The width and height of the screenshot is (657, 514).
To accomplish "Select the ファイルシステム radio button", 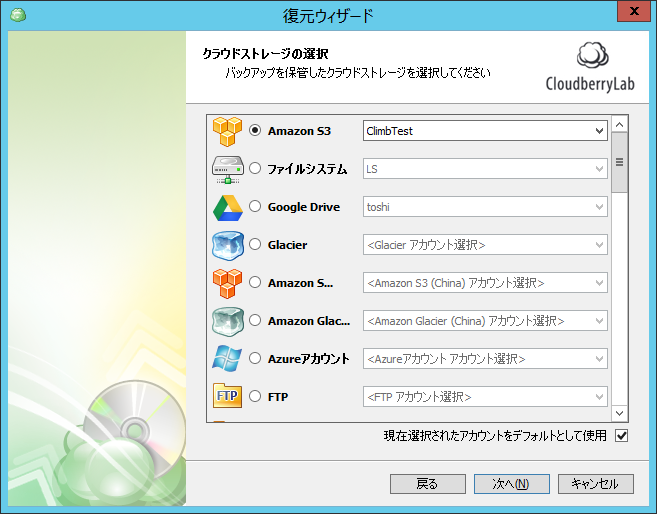I will (255, 168).
